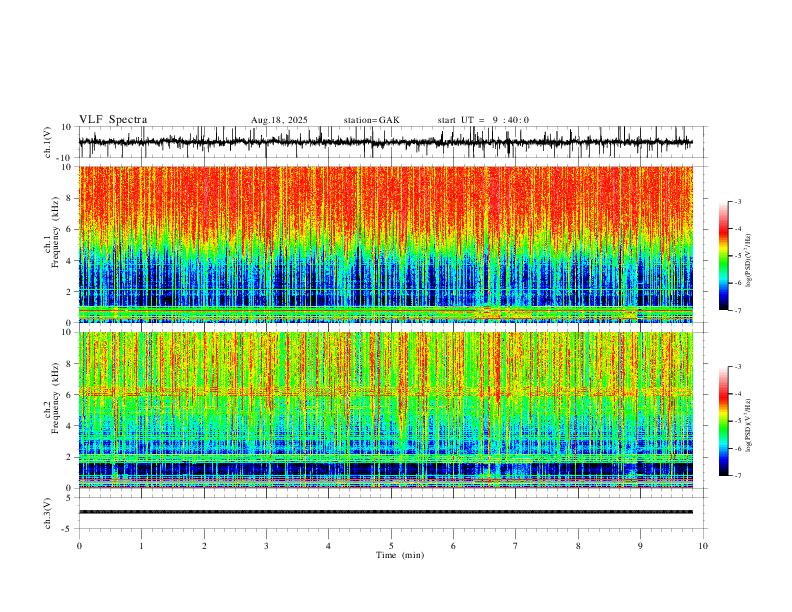Image resolution: width=792 pixels, height=612 pixels.
Task: Select the "station=GAK" header label
Action: coord(371,120)
